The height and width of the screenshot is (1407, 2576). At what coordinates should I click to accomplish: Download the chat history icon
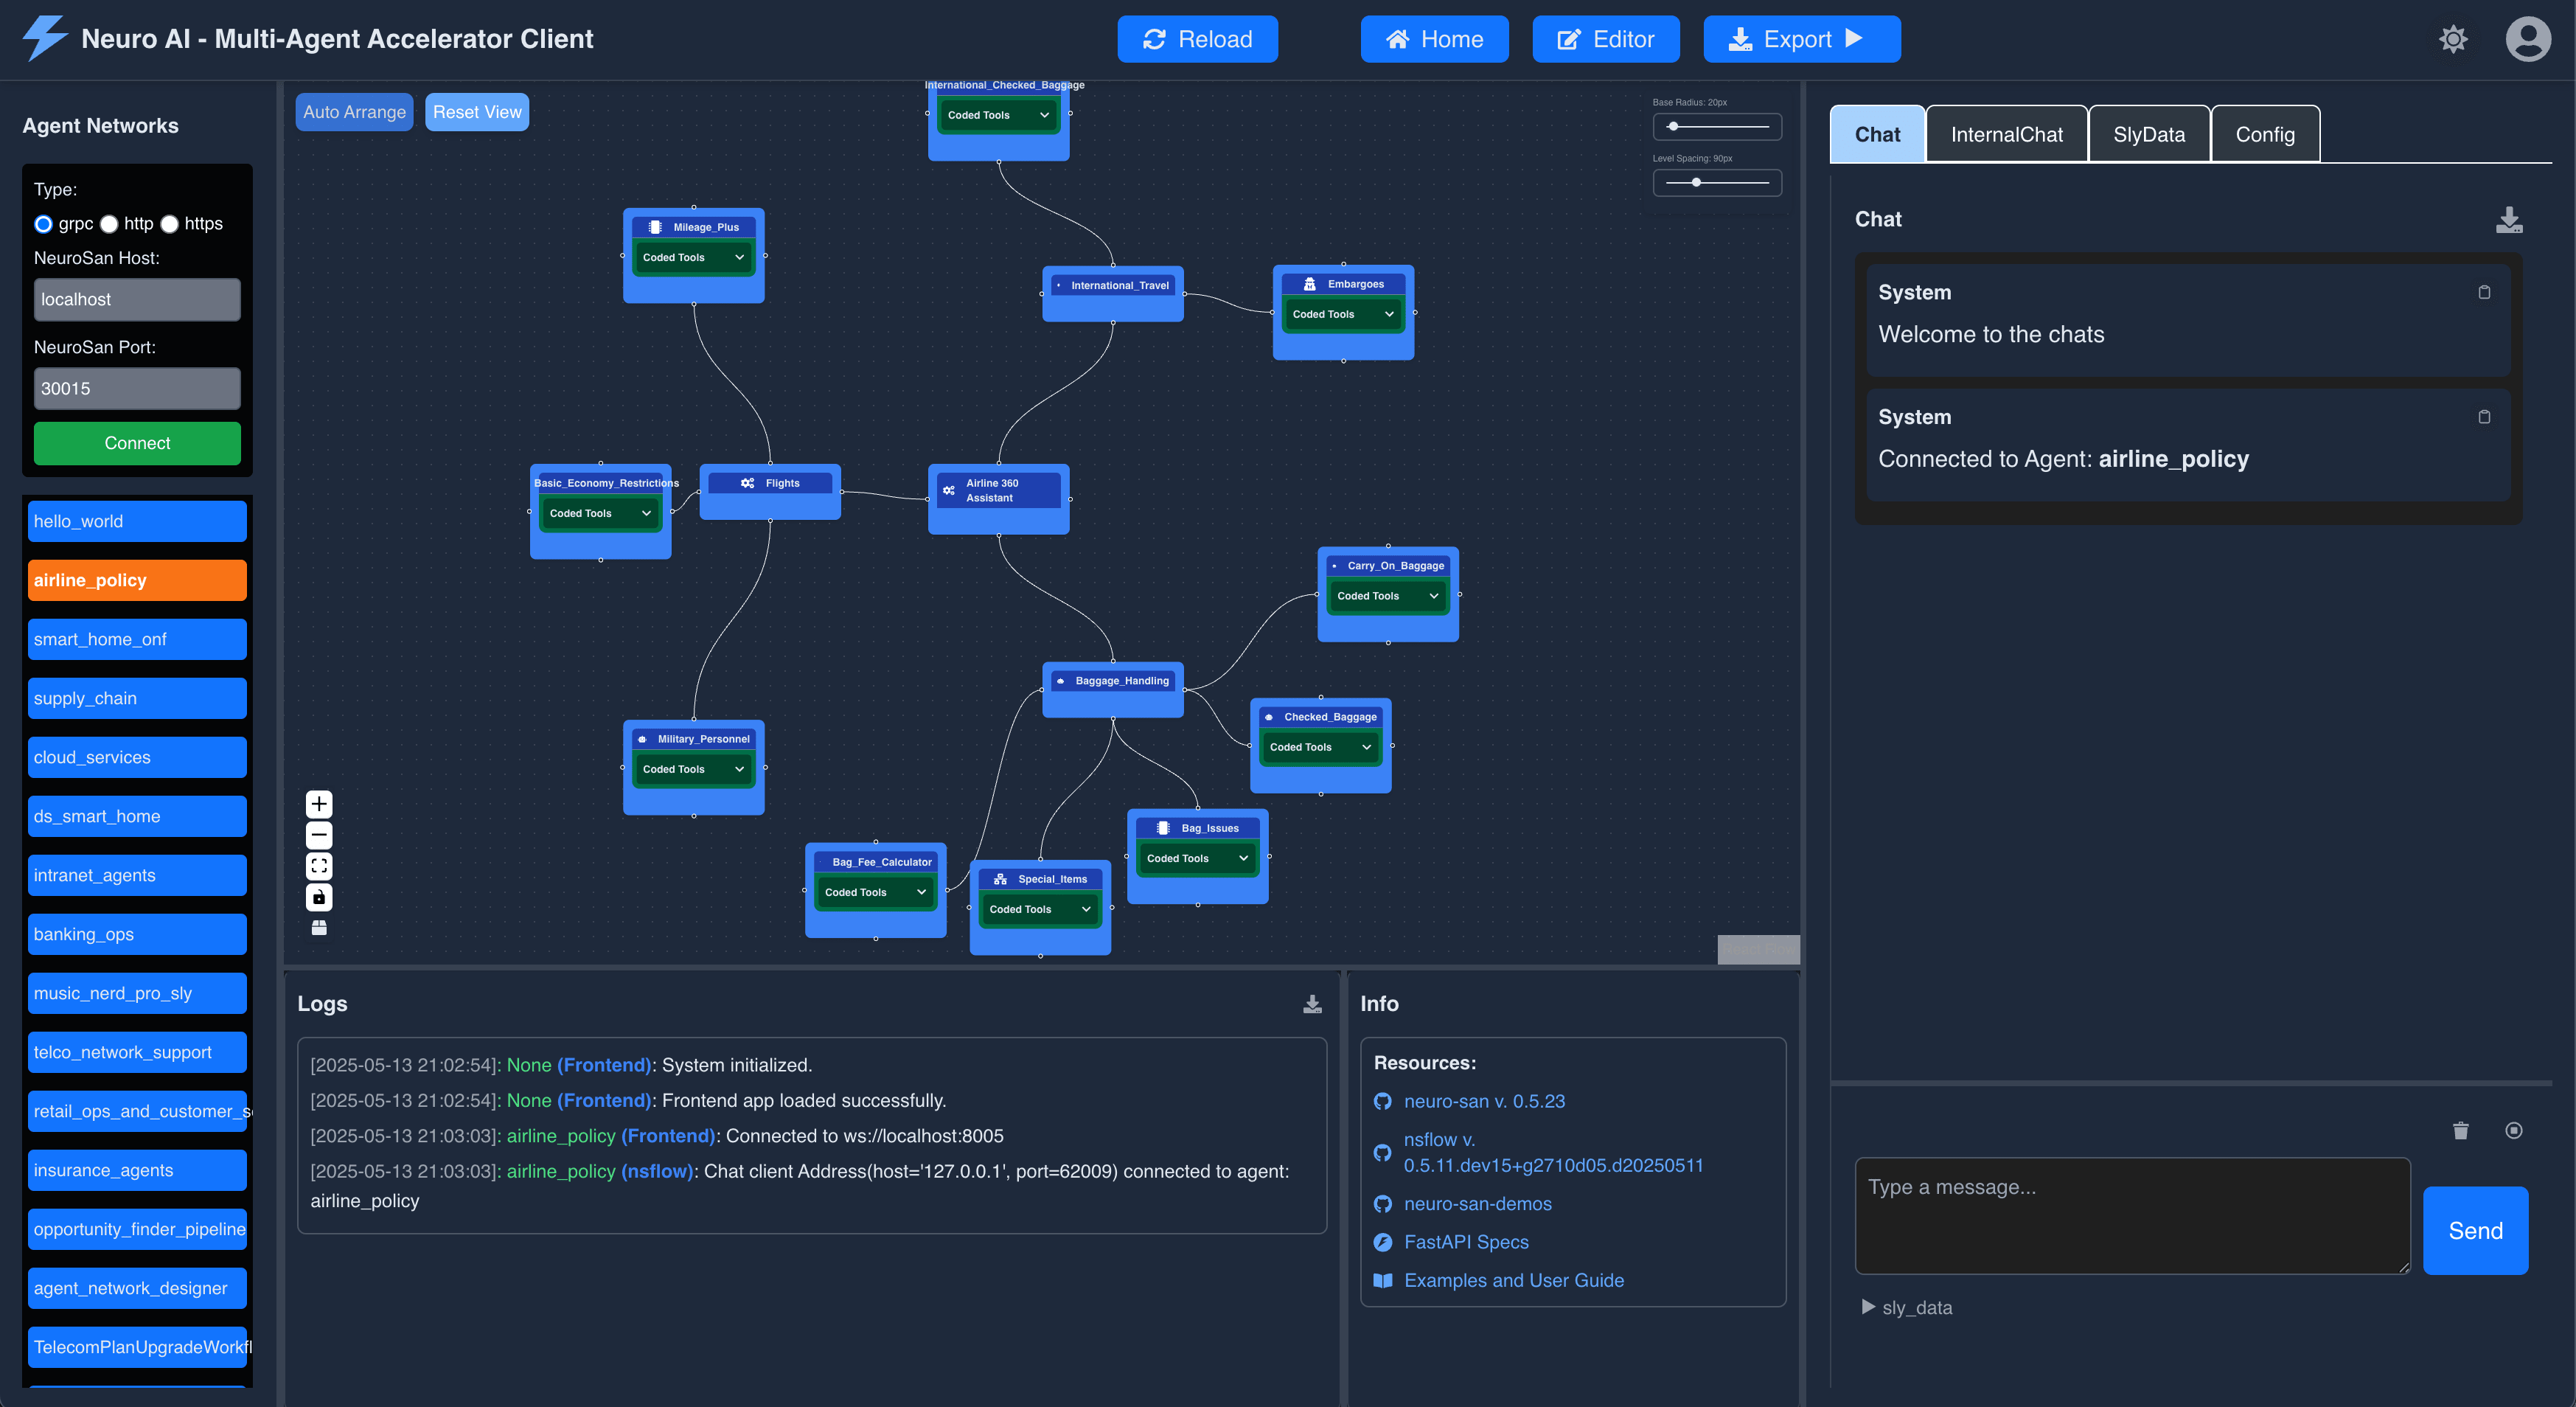pyautogui.click(x=2510, y=219)
